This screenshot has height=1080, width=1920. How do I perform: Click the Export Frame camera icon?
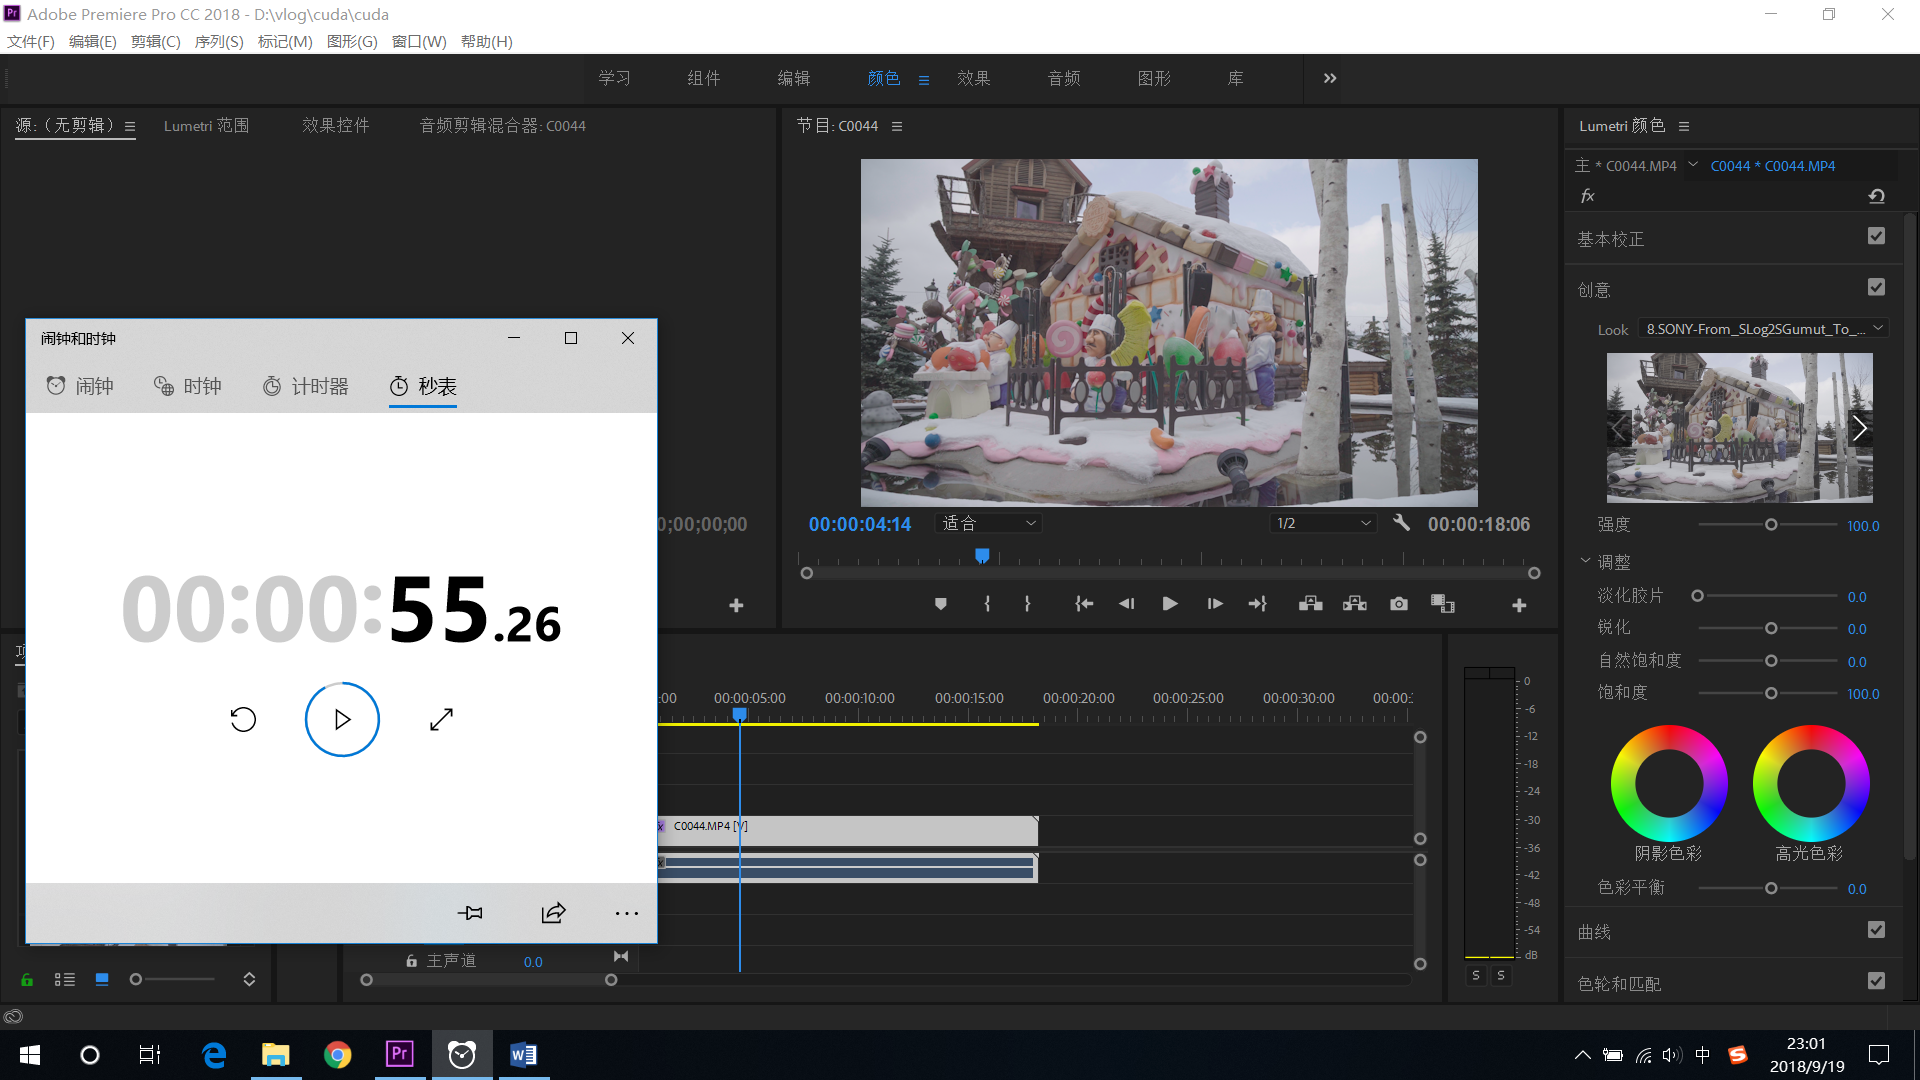coord(1398,604)
